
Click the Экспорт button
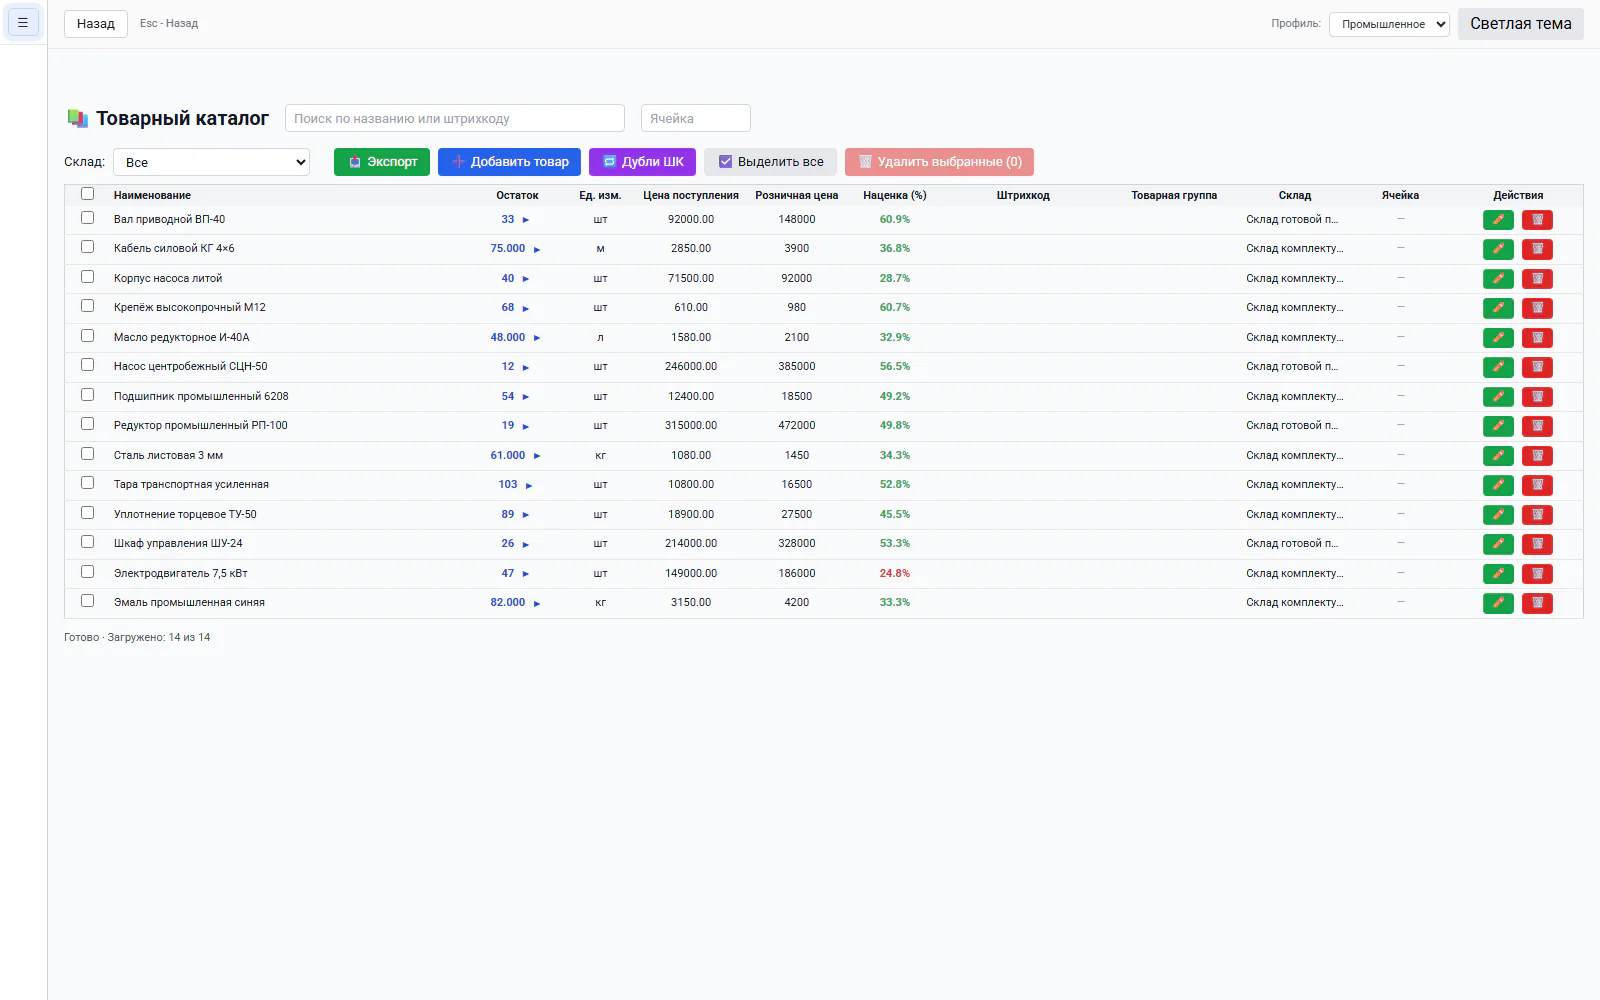click(x=382, y=162)
